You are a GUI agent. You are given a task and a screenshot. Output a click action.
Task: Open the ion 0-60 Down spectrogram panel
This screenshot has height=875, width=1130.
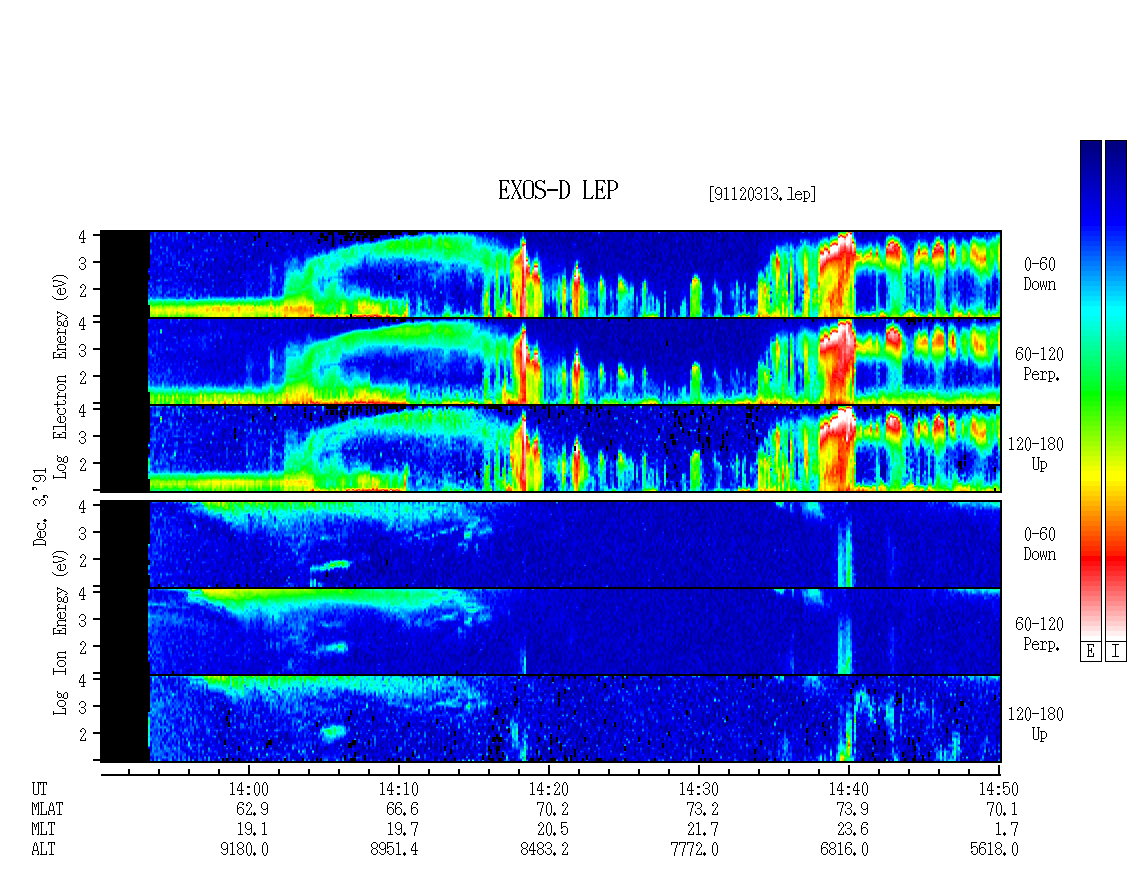tap(551, 544)
